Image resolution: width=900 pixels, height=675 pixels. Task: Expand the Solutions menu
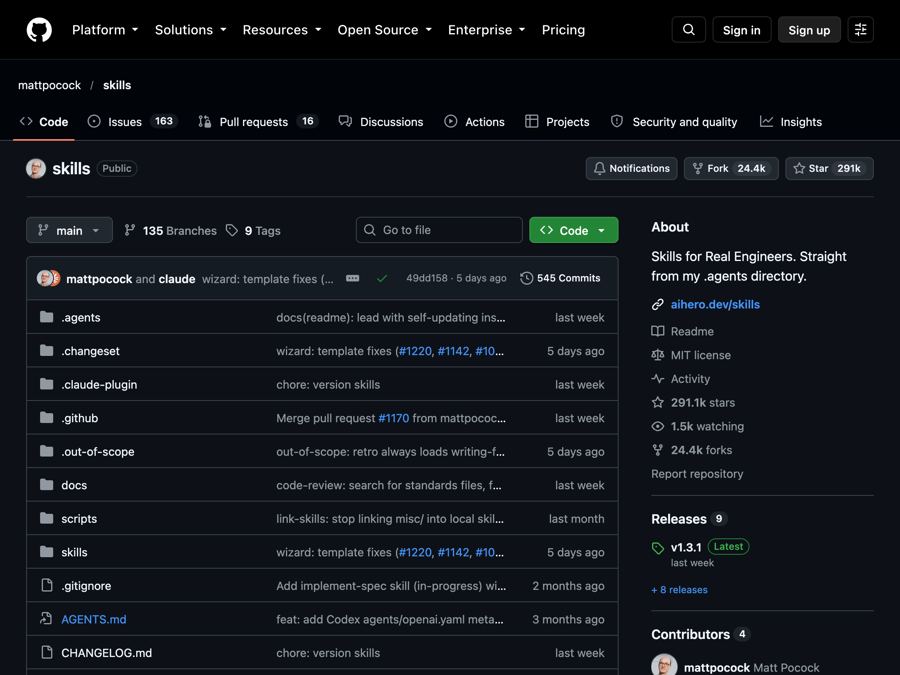point(191,30)
